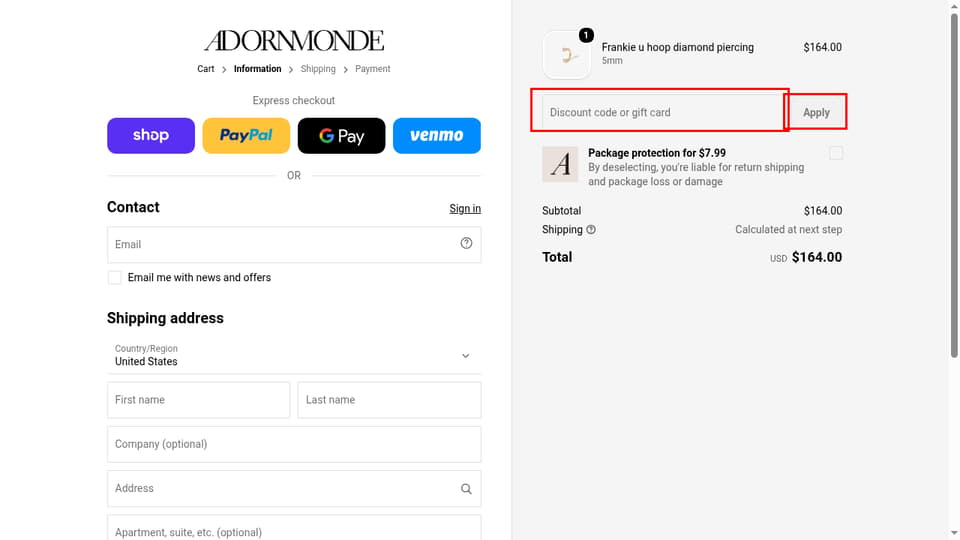This screenshot has height=540, width=960.
Task: Focus the Last name field
Action: pyautogui.click(x=389, y=400)
